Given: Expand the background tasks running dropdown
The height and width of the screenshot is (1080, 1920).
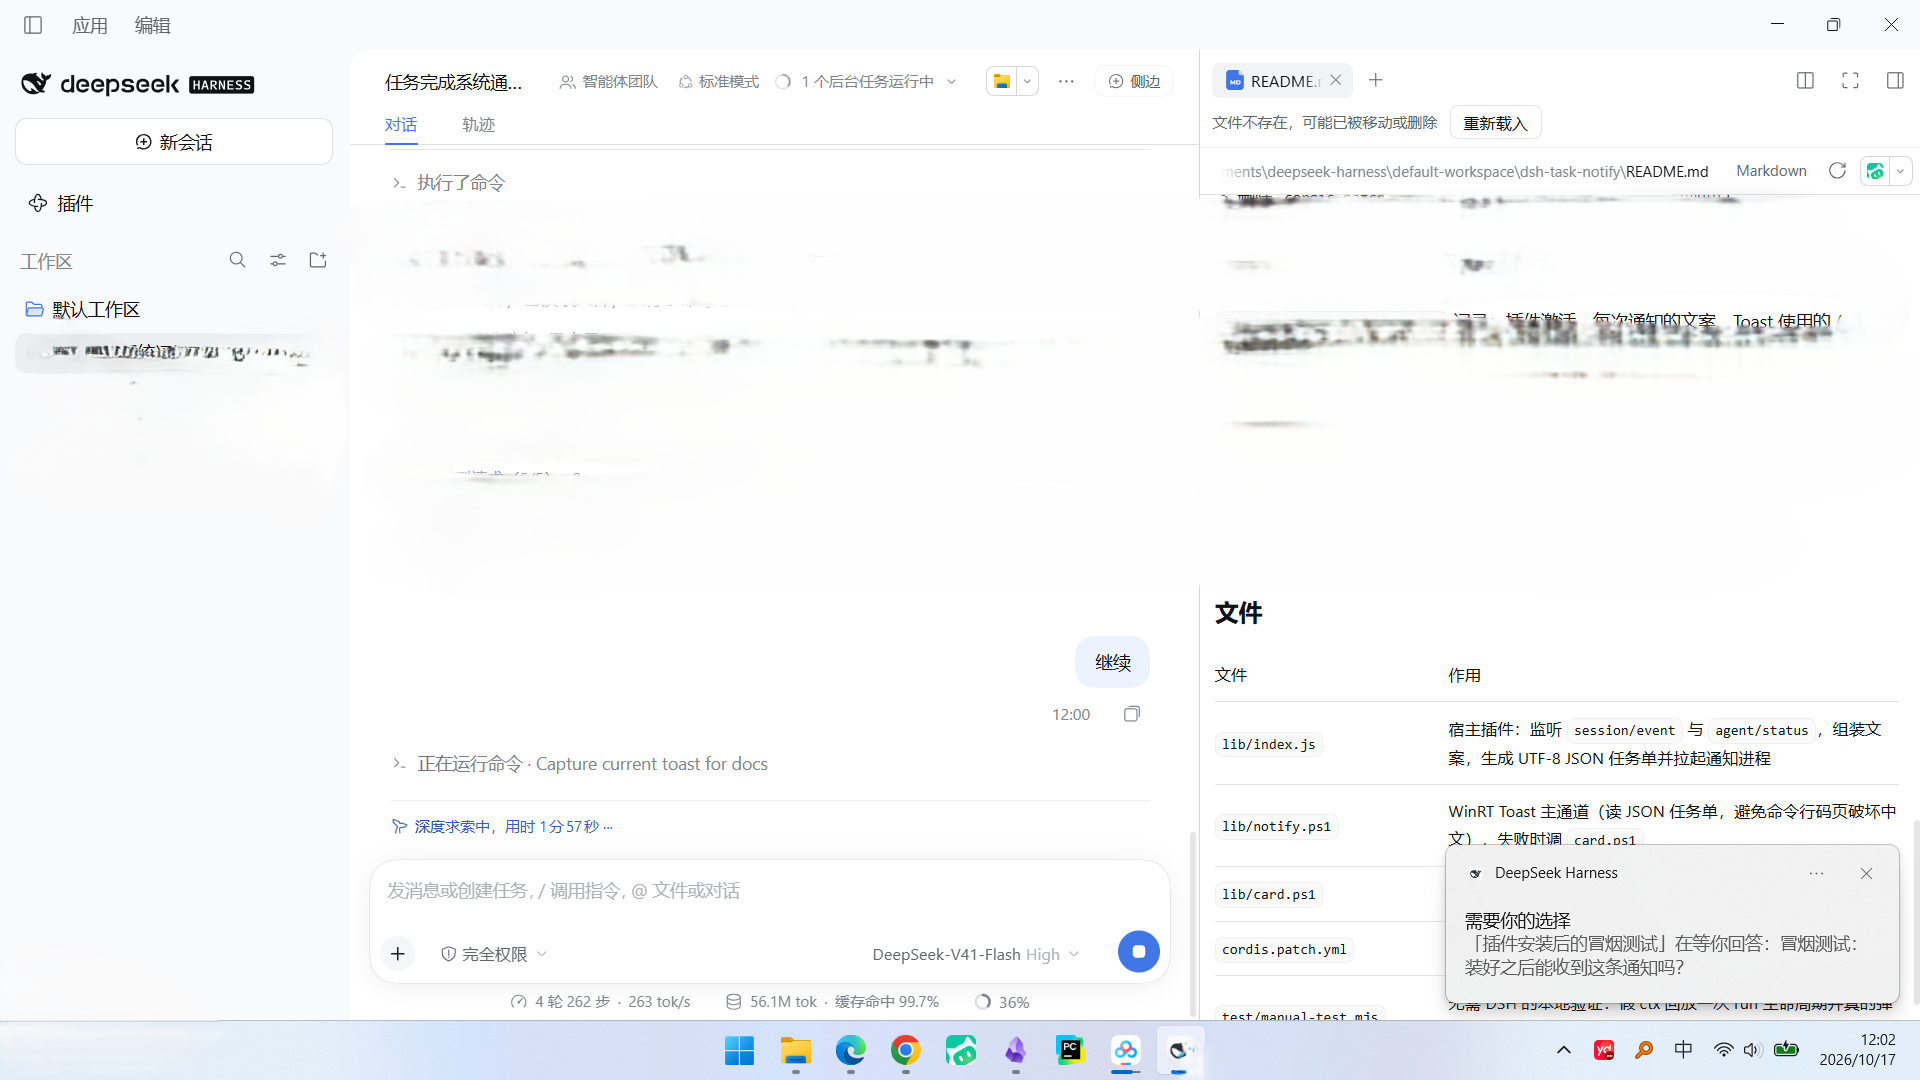Looking at the screenshot, I should point(867,81).
